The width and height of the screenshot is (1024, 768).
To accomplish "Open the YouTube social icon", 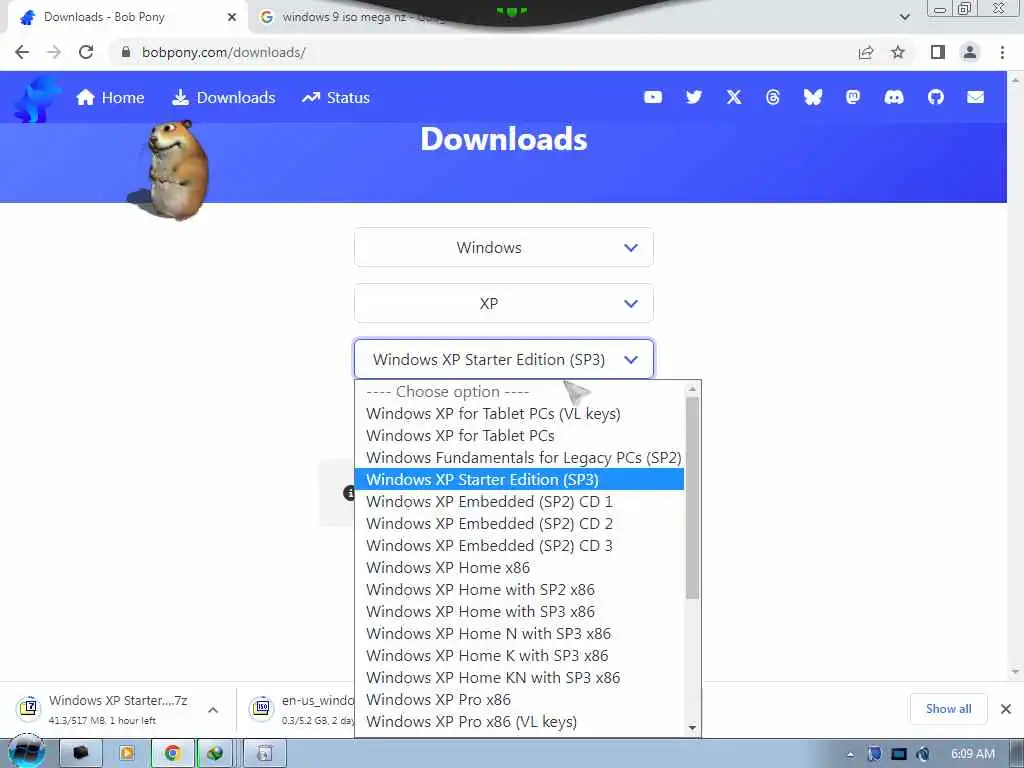I will [652, 97].
